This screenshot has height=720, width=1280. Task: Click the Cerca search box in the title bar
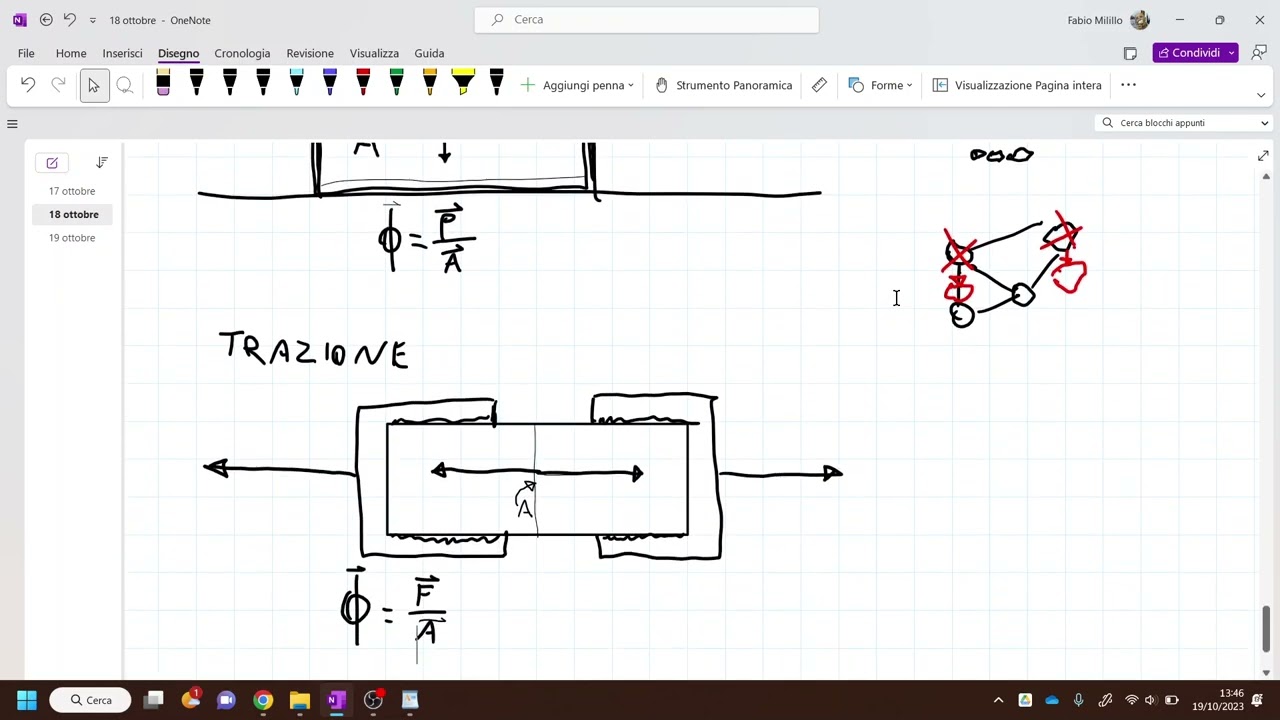[646, 20]
